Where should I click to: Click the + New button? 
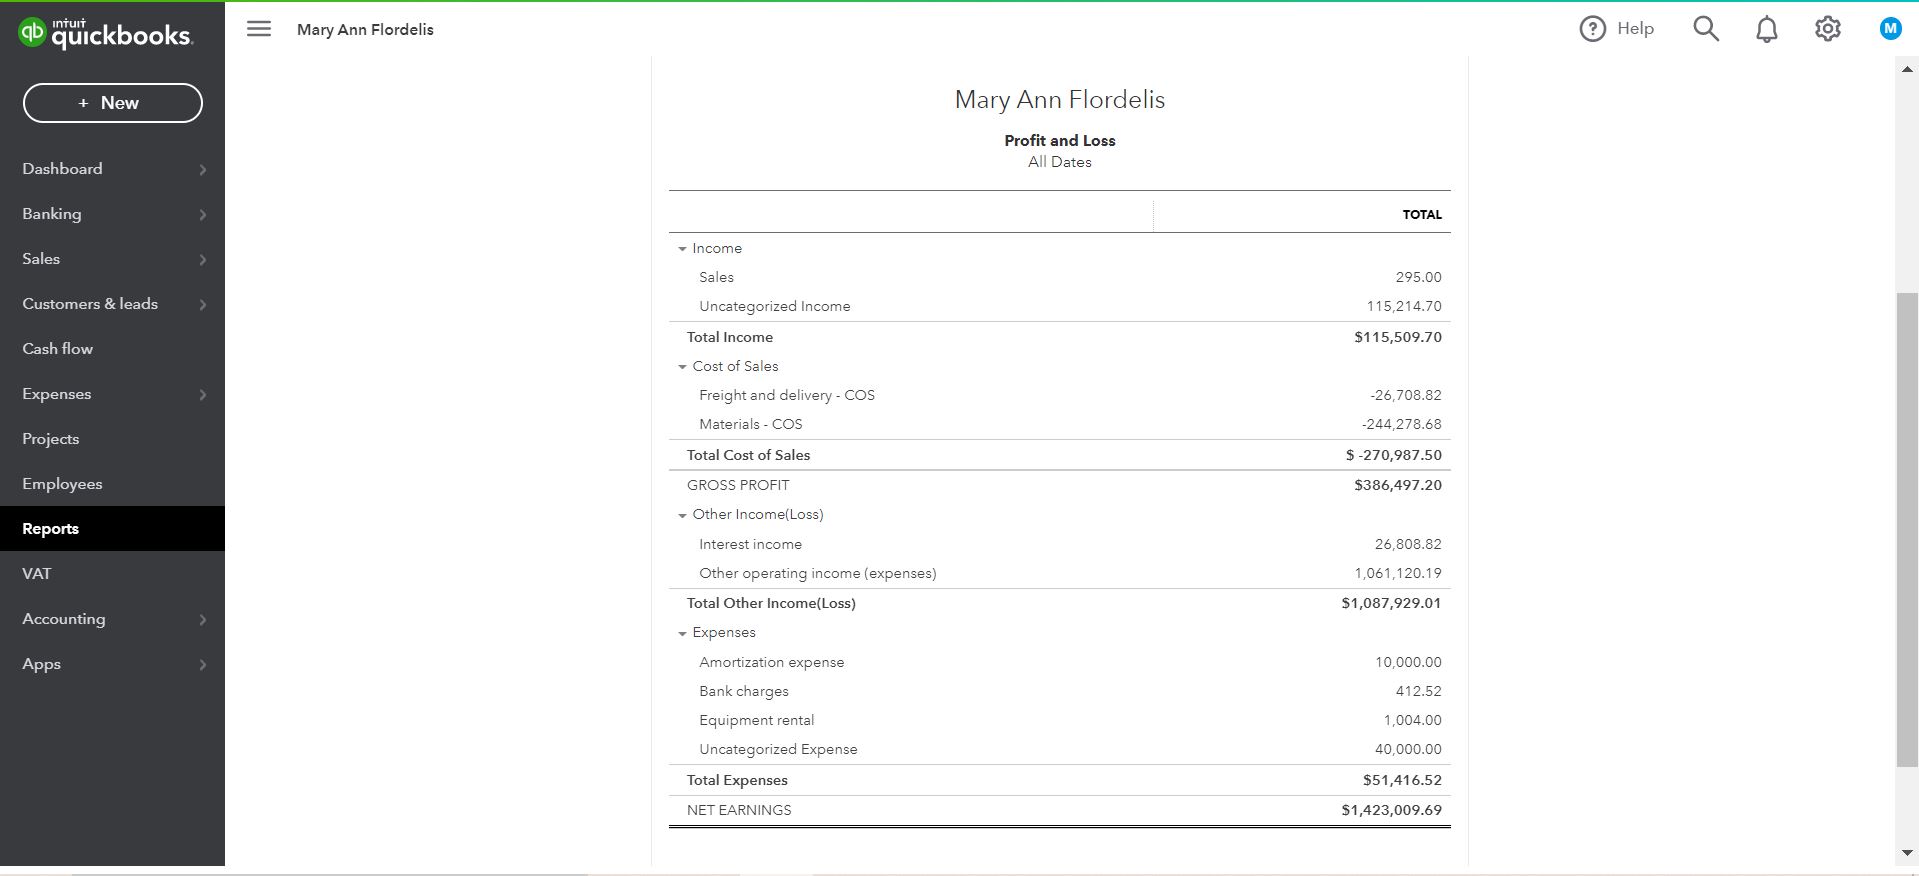(x=113, y=103)
